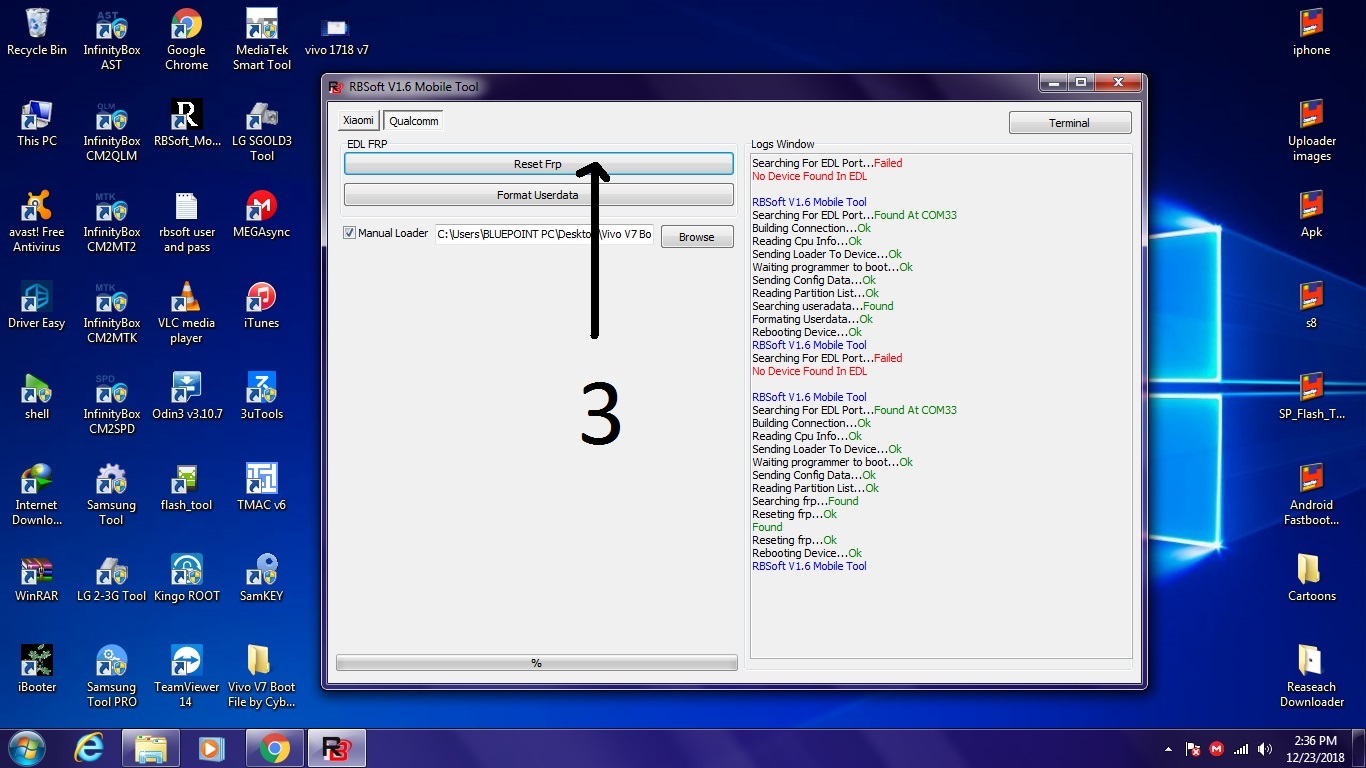The image size is (1366, 768).
Task: Open iBooter desktop icon
Action: (37, 669)
